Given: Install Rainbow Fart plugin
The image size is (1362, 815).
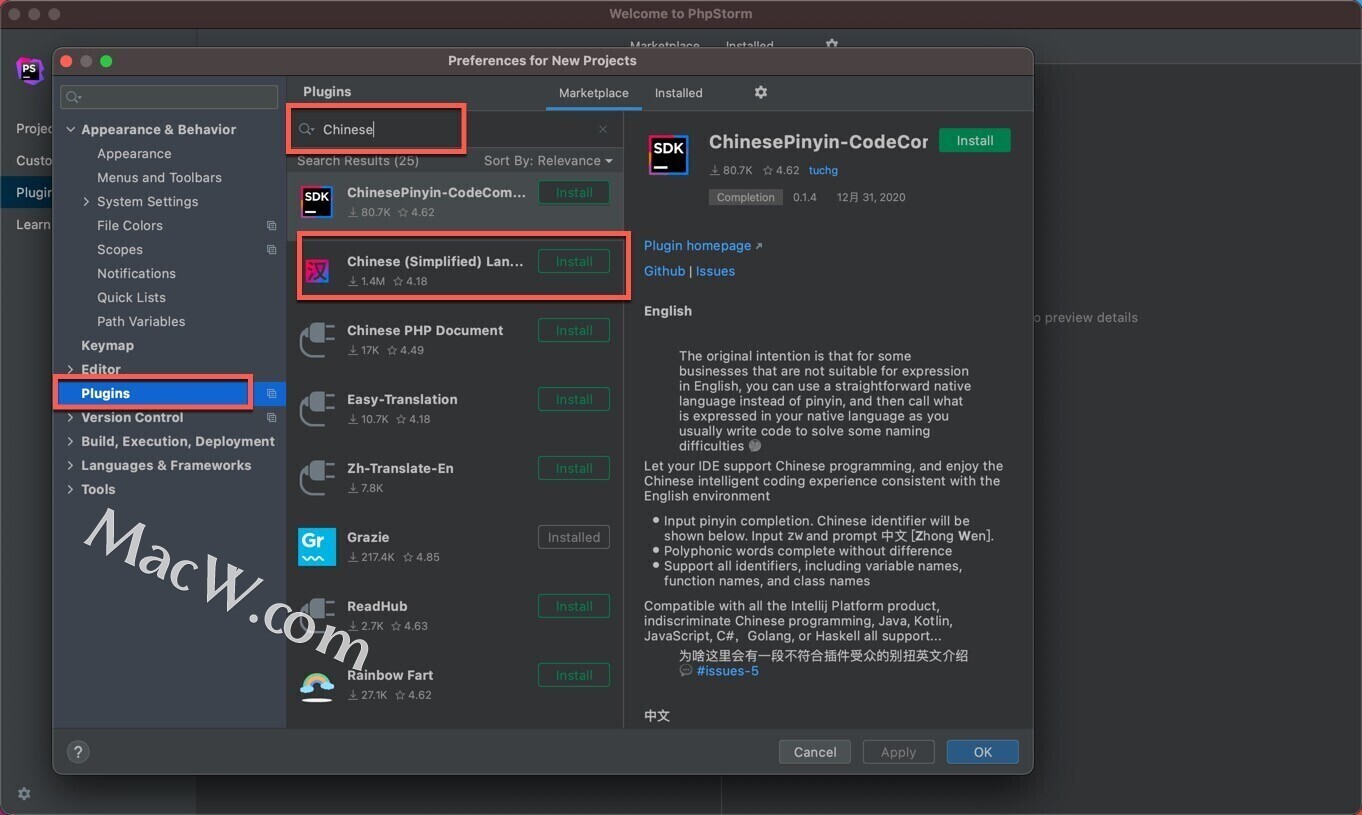Looking at the screenshot, I should coord(574,676).
